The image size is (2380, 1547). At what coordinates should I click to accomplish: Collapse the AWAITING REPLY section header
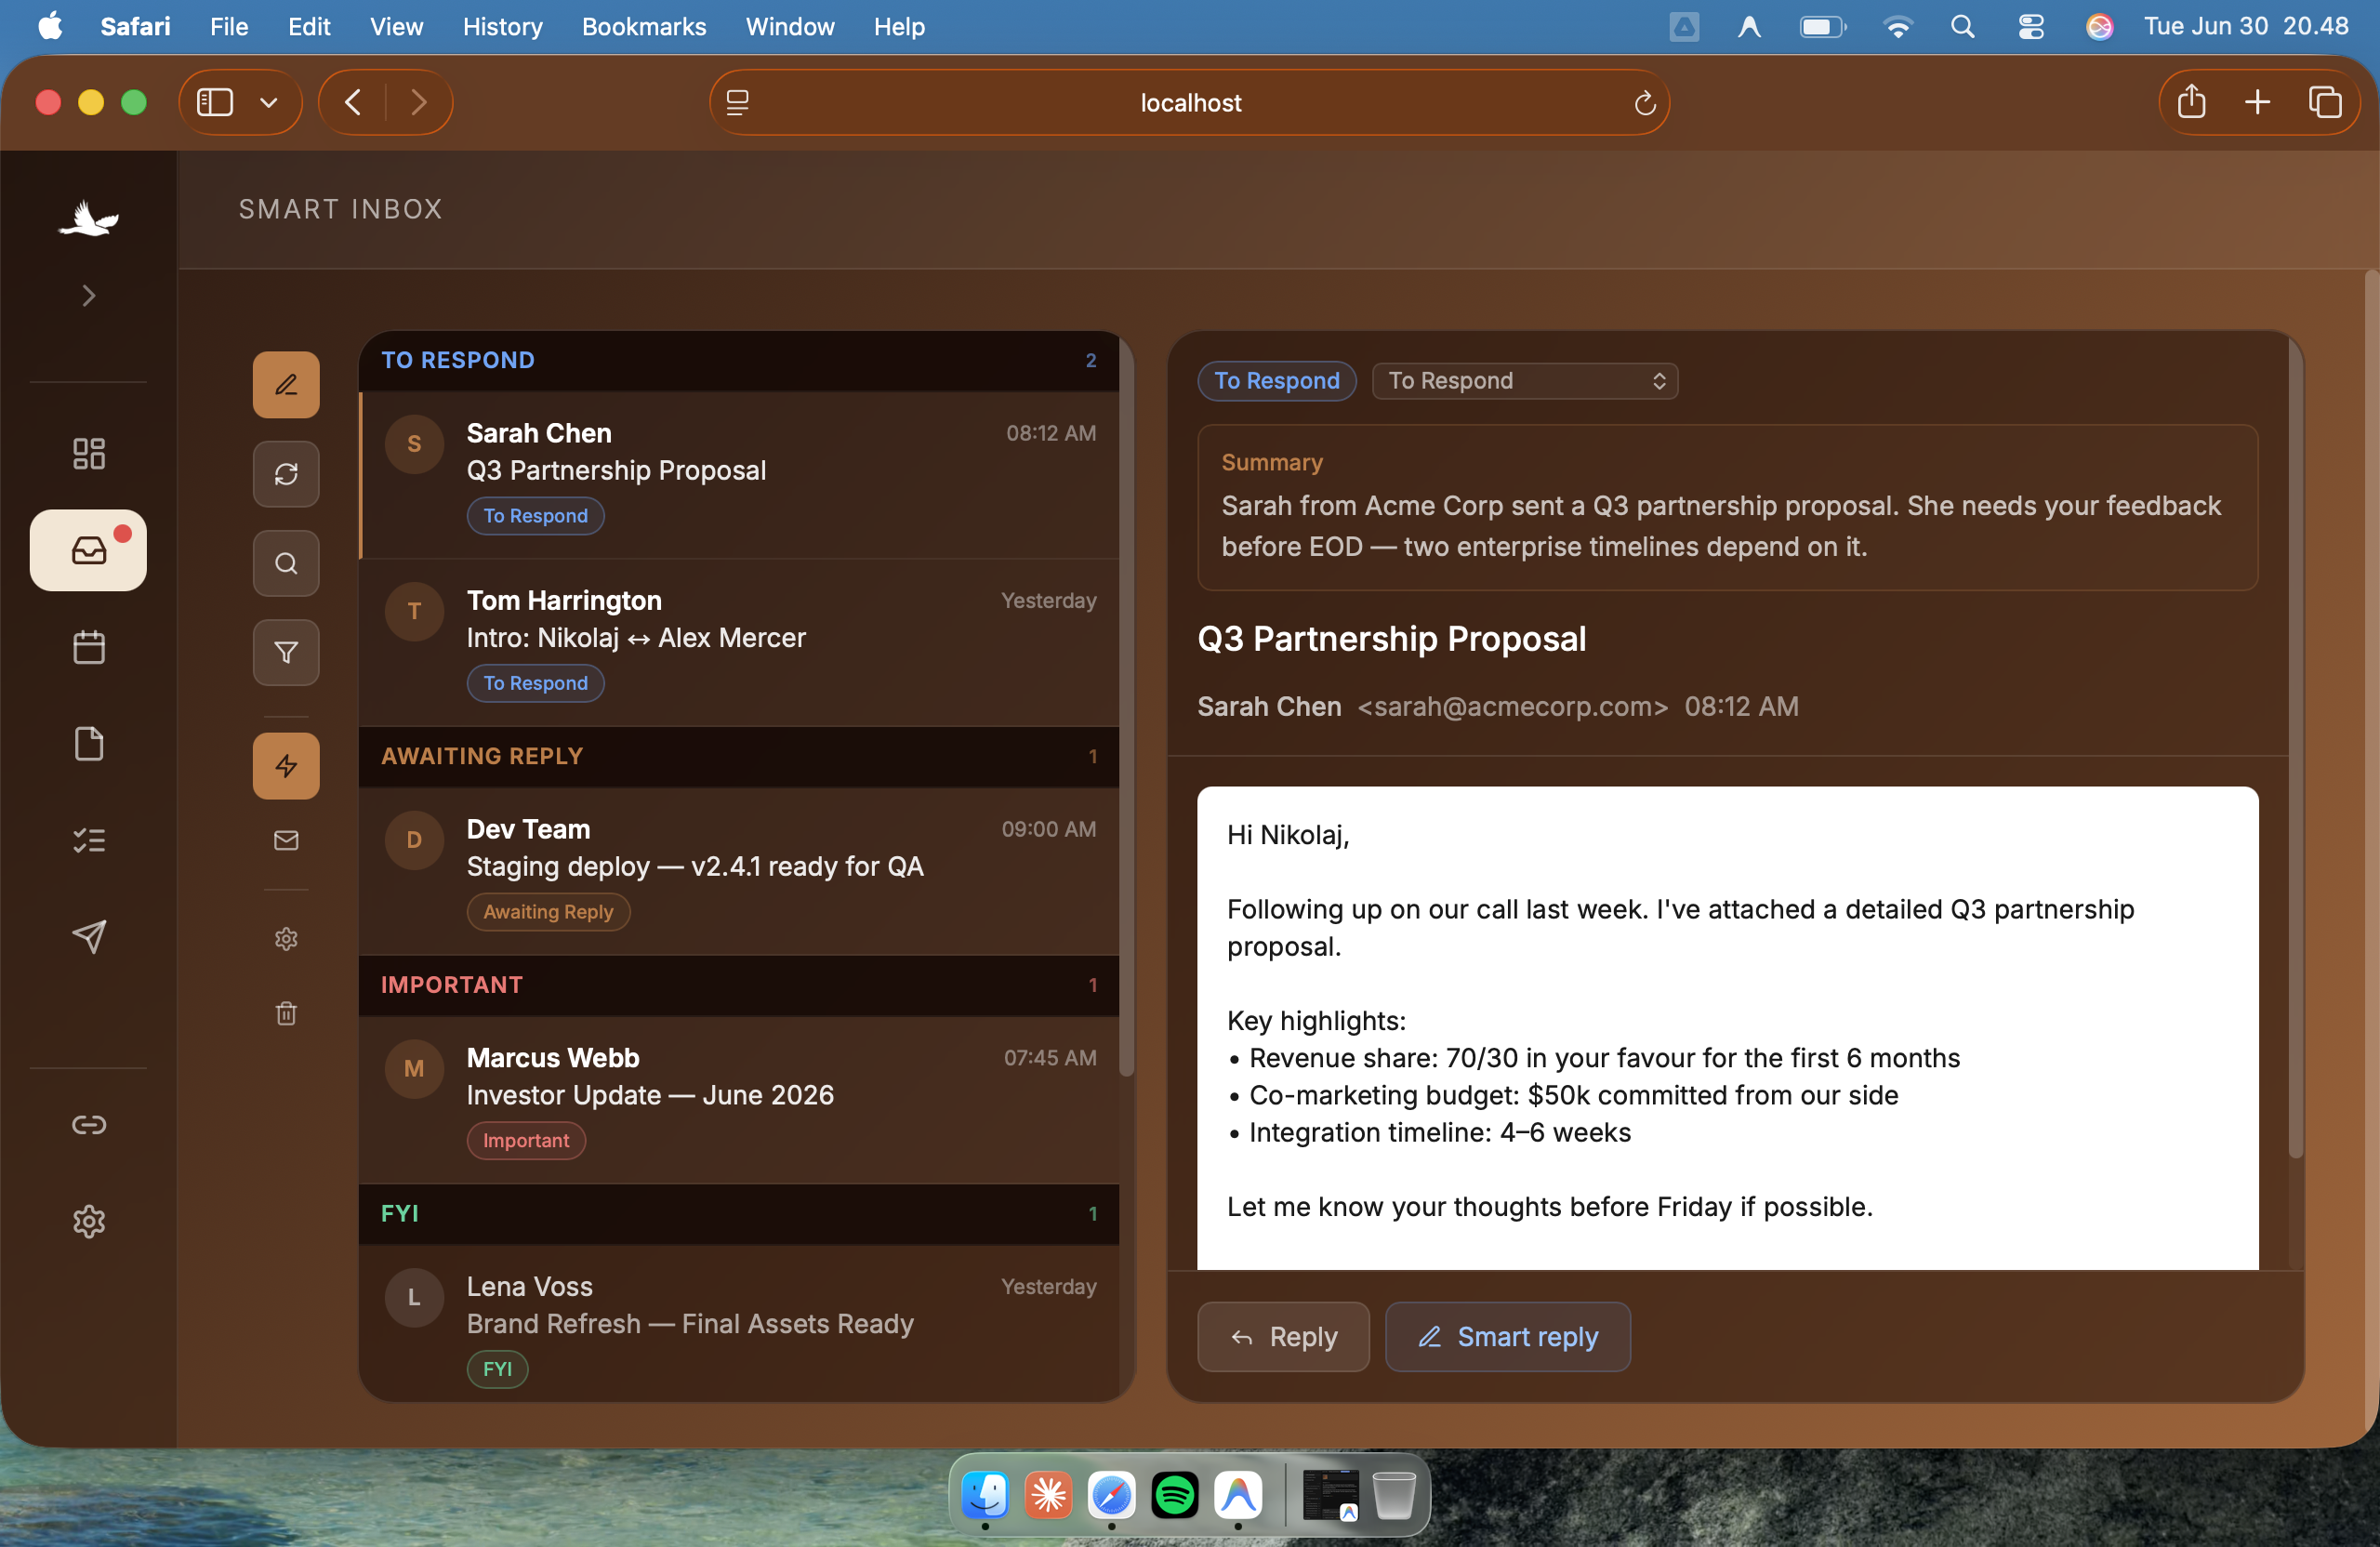pyautogui.click(x=739, y=756)
